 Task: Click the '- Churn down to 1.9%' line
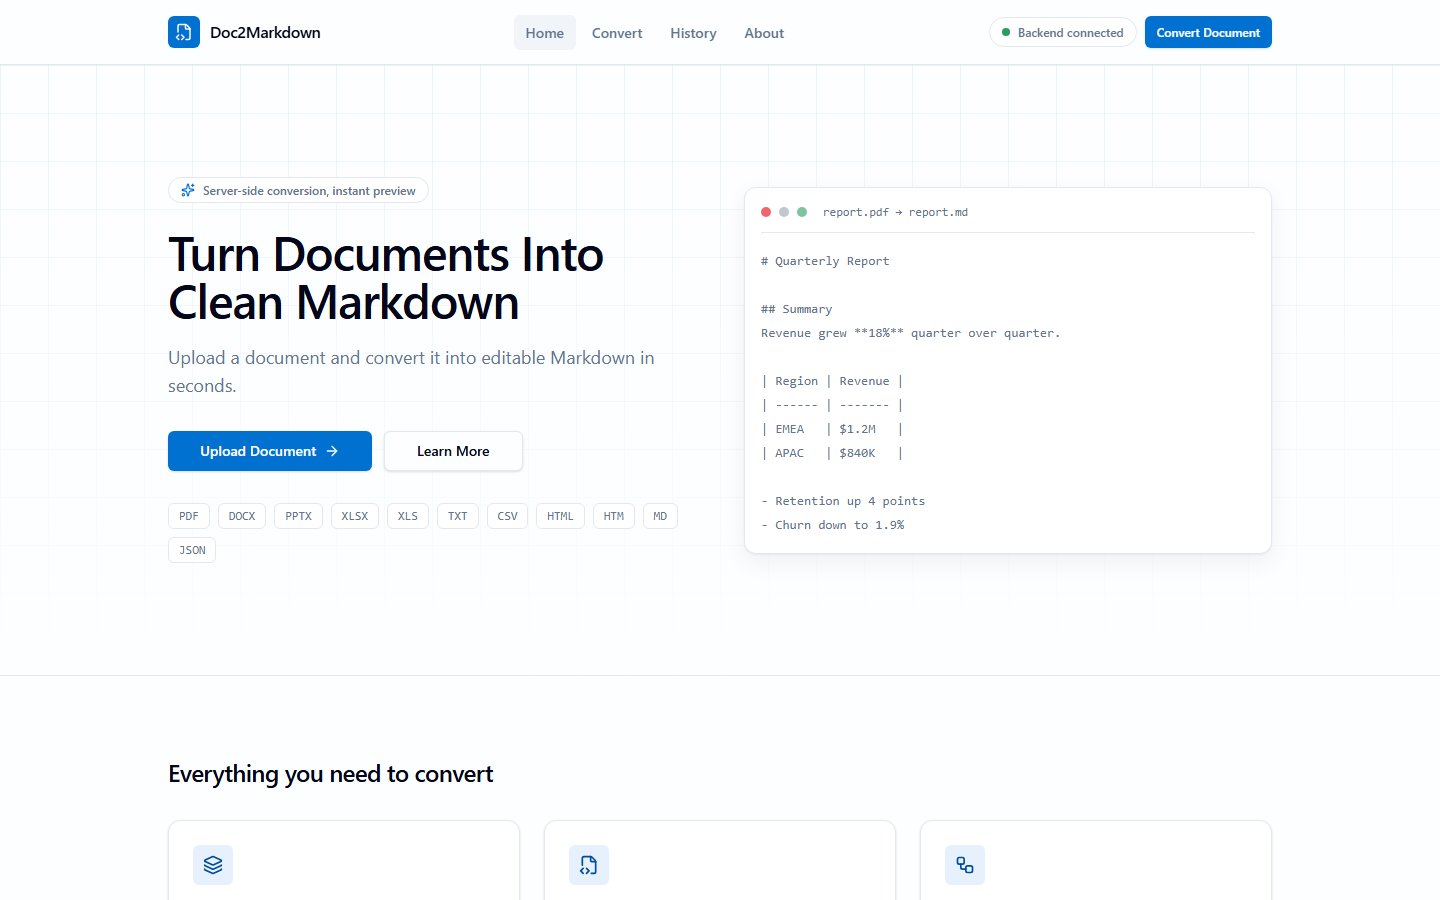(832, 525)
